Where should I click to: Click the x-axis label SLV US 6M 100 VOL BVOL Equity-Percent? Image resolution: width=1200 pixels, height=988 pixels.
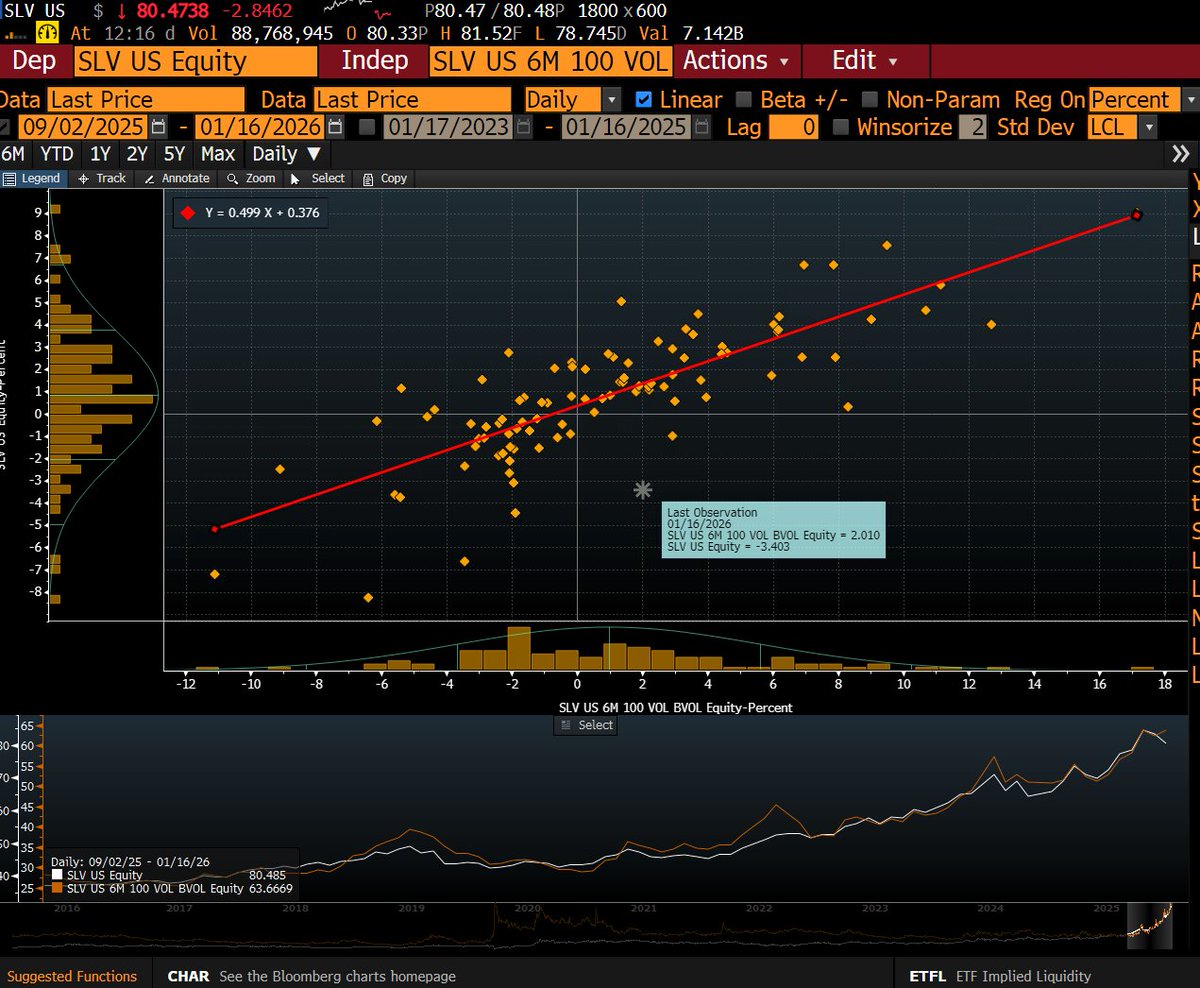[x=675, y=706]
